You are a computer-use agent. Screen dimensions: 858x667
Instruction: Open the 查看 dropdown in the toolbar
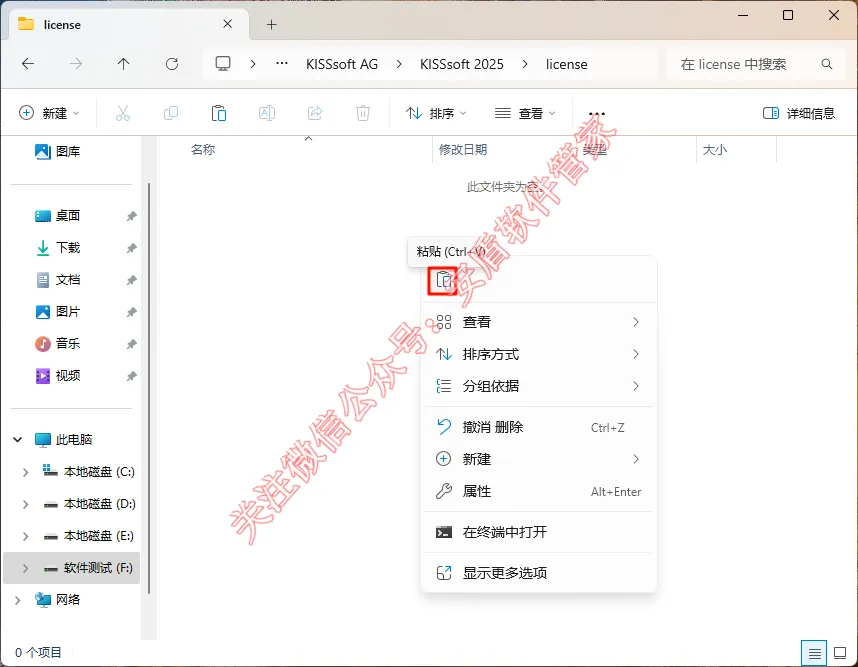525,113
